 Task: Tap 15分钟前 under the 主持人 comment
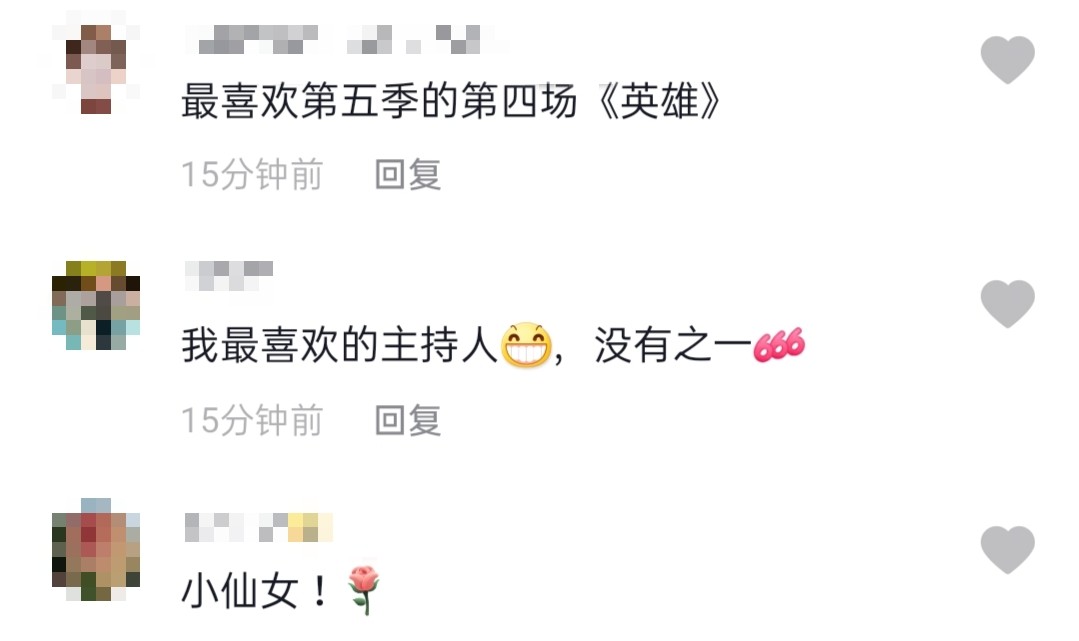pyautogui.click(x=252, y=420)
